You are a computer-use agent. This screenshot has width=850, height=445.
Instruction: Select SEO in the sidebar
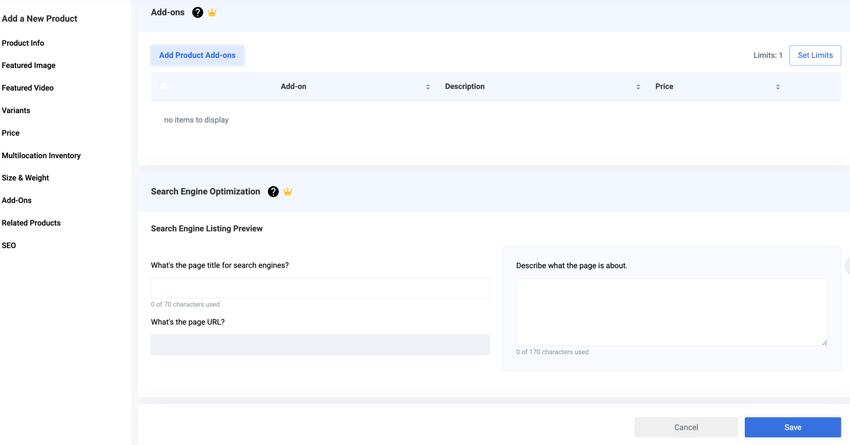click(9, 245)
